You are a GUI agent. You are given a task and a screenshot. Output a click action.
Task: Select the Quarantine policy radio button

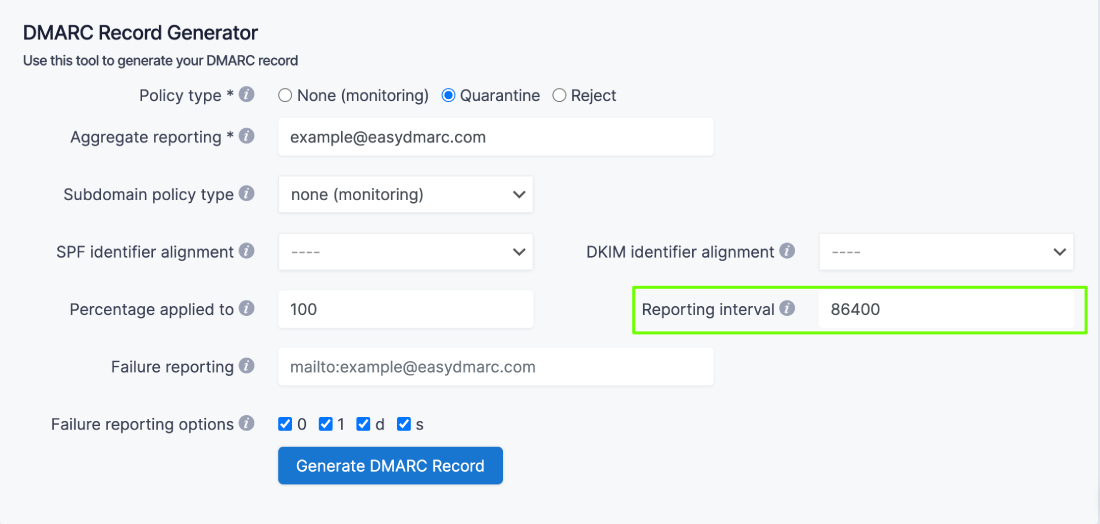449,96
